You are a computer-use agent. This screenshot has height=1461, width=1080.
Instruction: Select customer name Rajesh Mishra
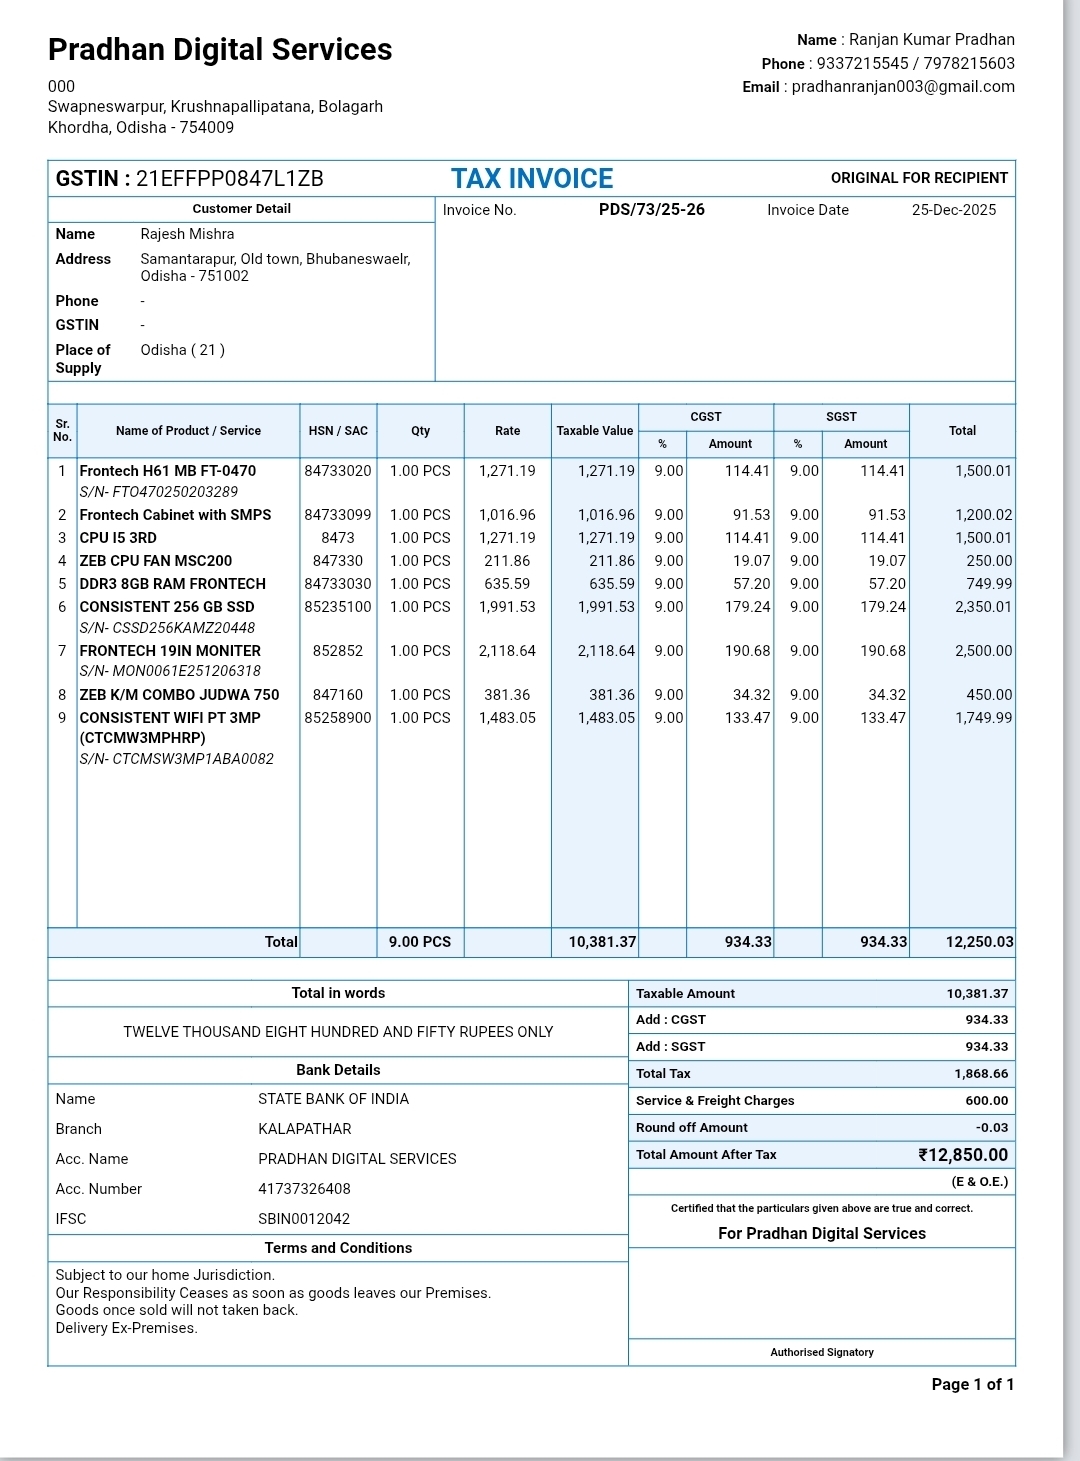point(187,234)
